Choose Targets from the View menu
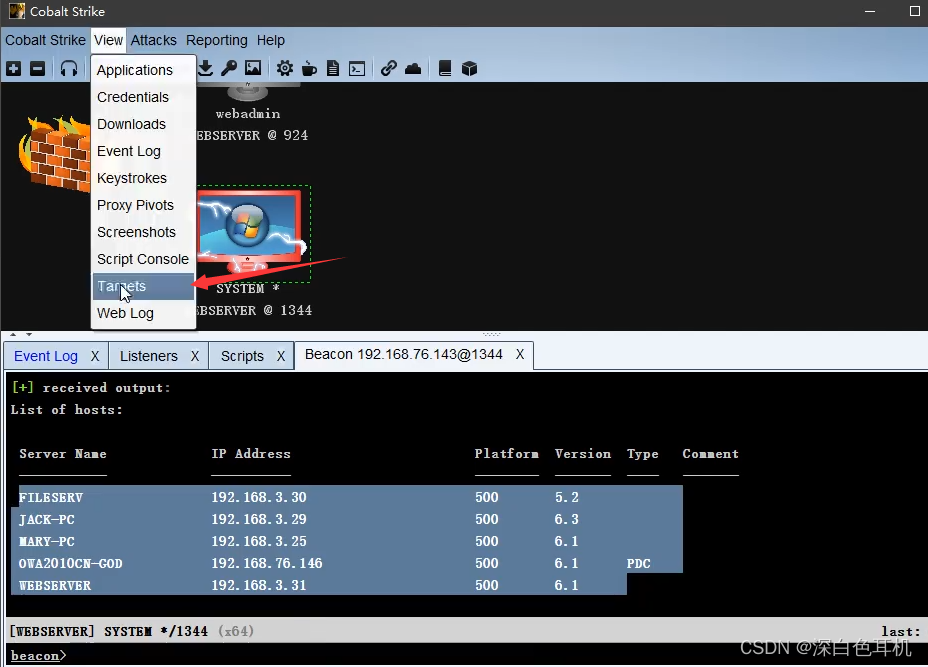The width and height of the screenshot is (928, 667). [x=143, y=286]
